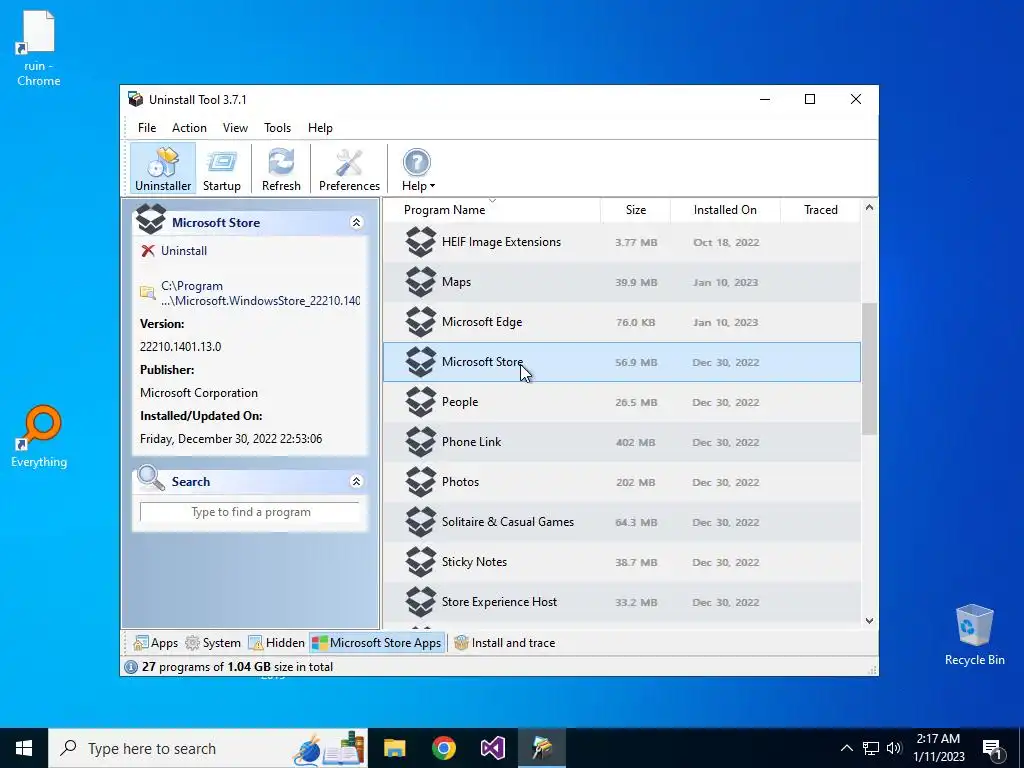The image size is (1024, 768).
Task: Select the Everything desktop shortcut
Action: (39, 436)
